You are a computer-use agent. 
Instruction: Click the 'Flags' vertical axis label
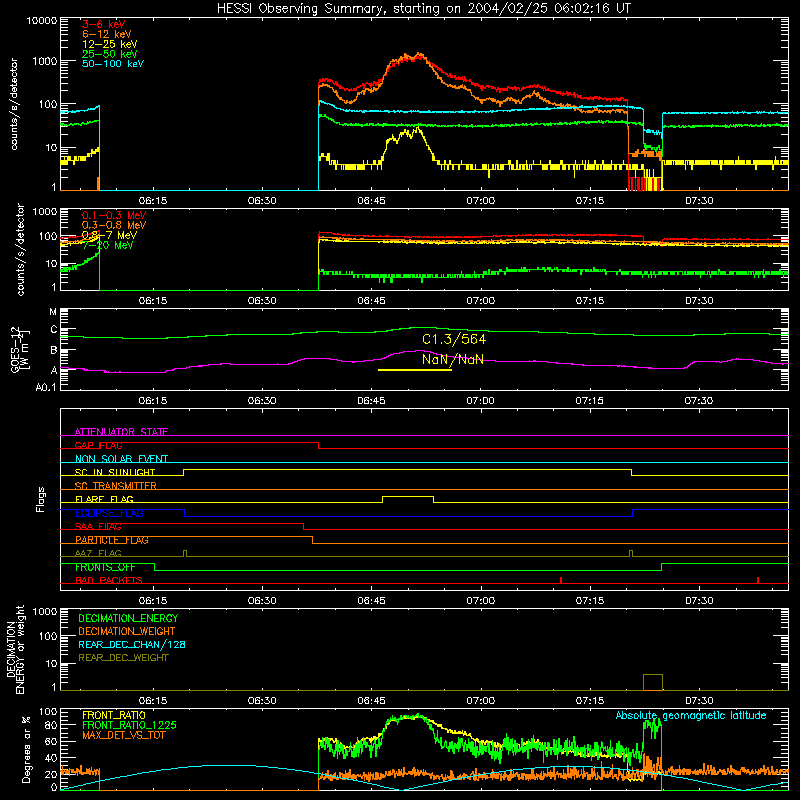[41, 499]
